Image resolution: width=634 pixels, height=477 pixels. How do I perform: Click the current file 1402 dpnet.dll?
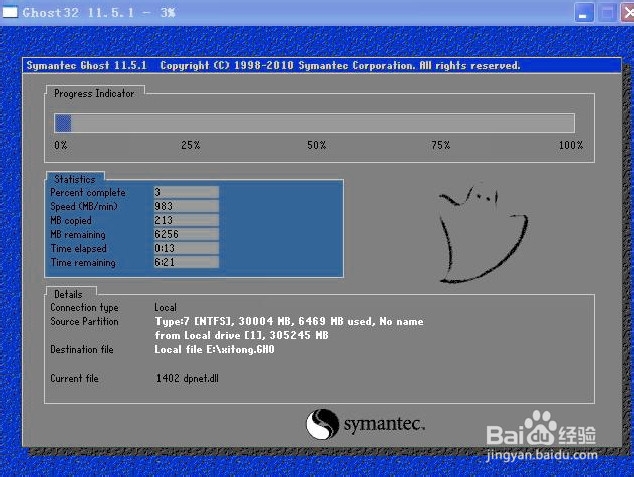(187, 378)
